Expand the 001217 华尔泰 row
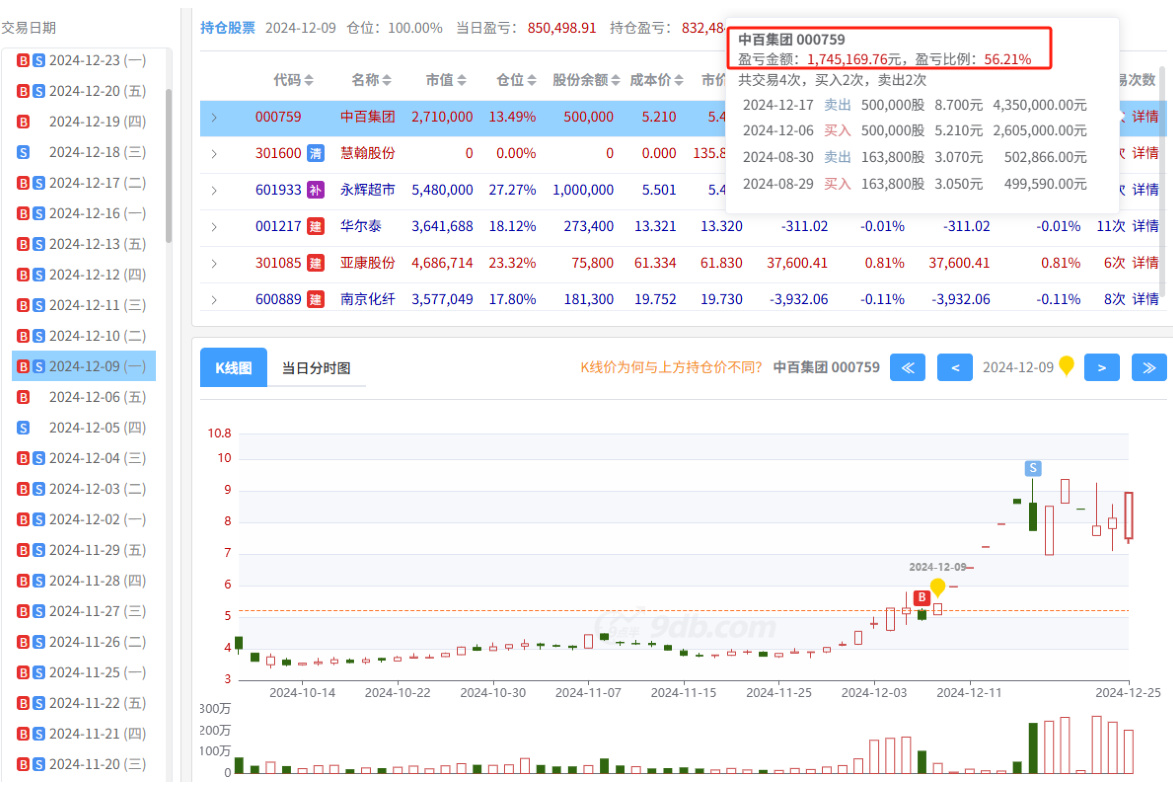Screen dimensions: 1173x786 point(214,227)
